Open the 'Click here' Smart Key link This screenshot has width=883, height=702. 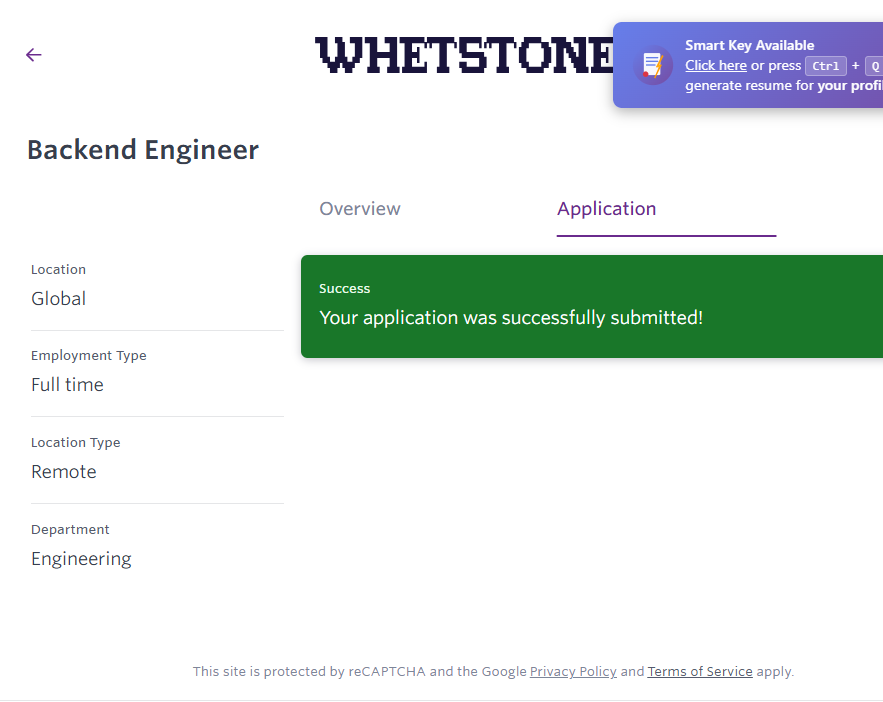(x=716, y=66)
